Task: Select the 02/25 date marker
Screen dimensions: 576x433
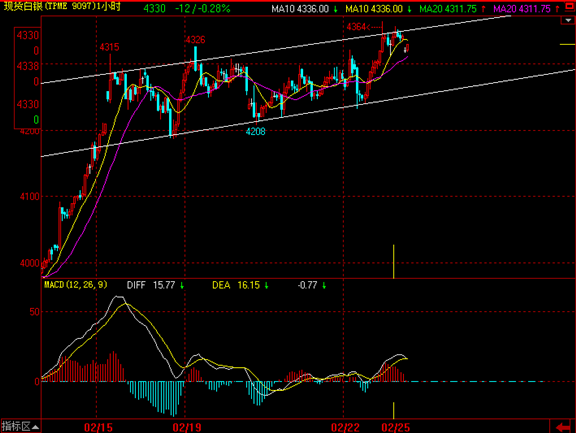Action: tap(396, 427)
